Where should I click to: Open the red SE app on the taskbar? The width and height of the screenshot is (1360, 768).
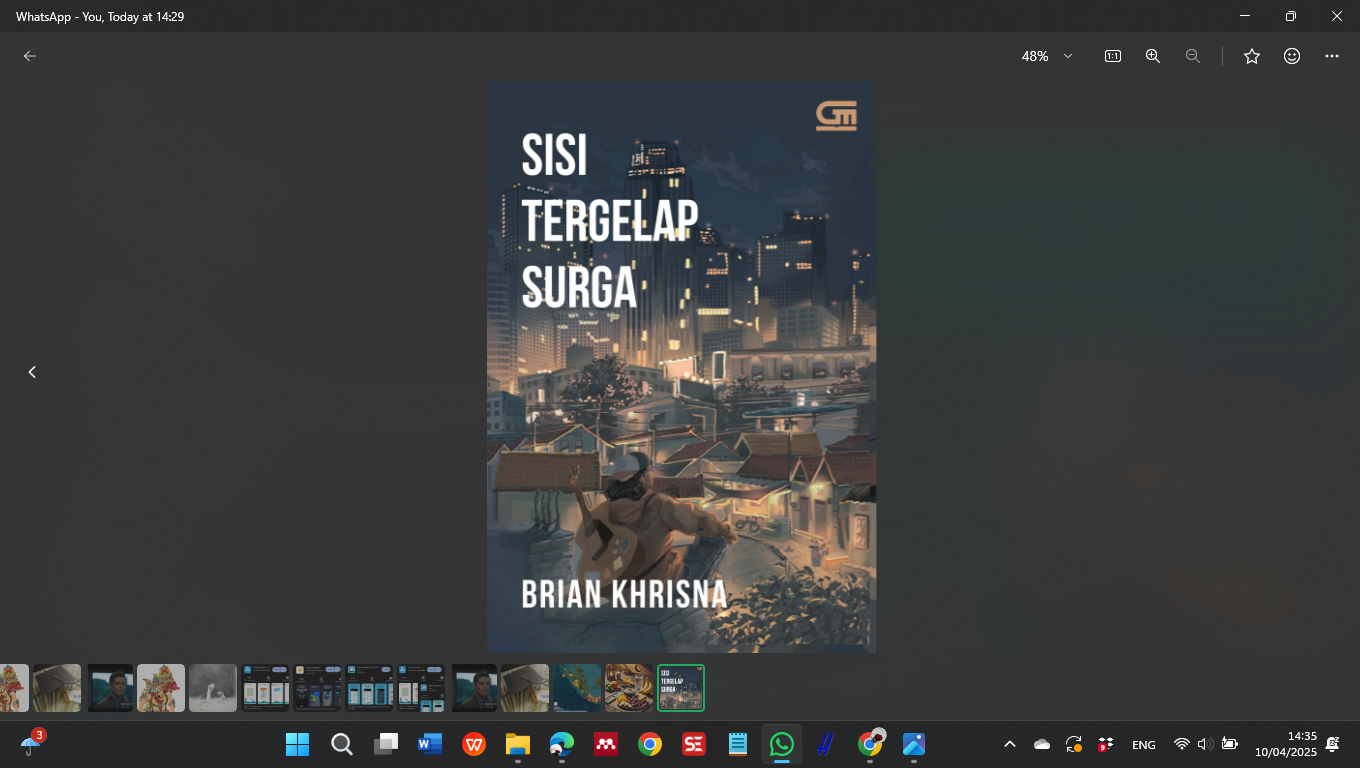click(x=694, y=744)
